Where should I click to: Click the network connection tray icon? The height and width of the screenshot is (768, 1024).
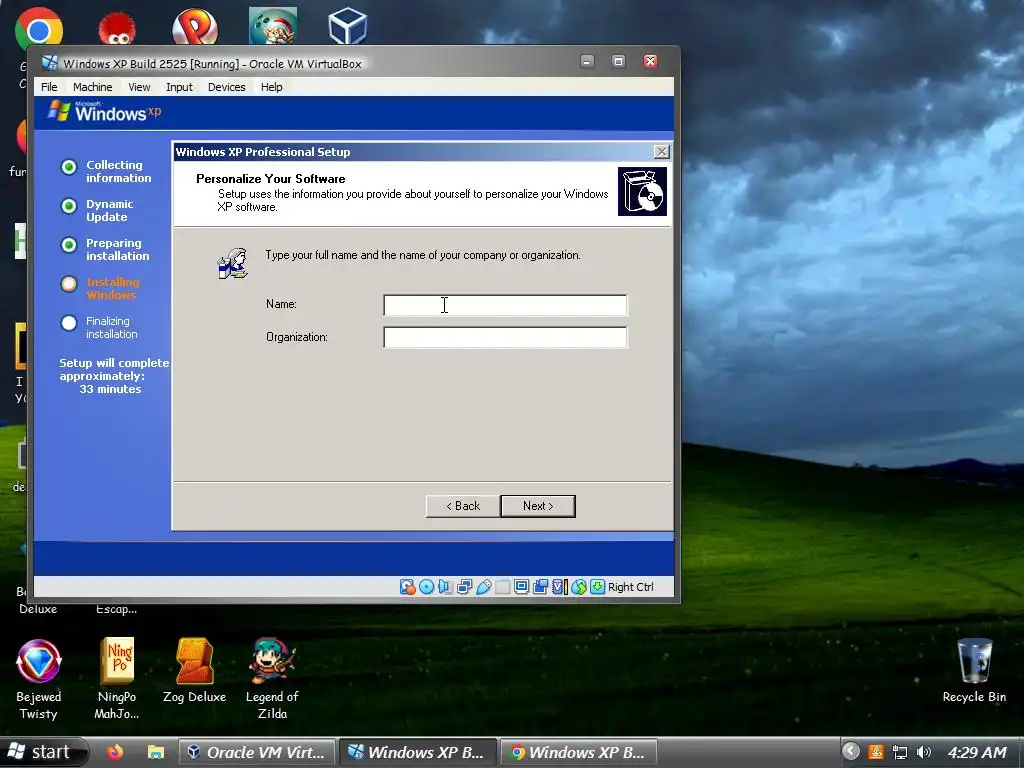tap(900, 752)
